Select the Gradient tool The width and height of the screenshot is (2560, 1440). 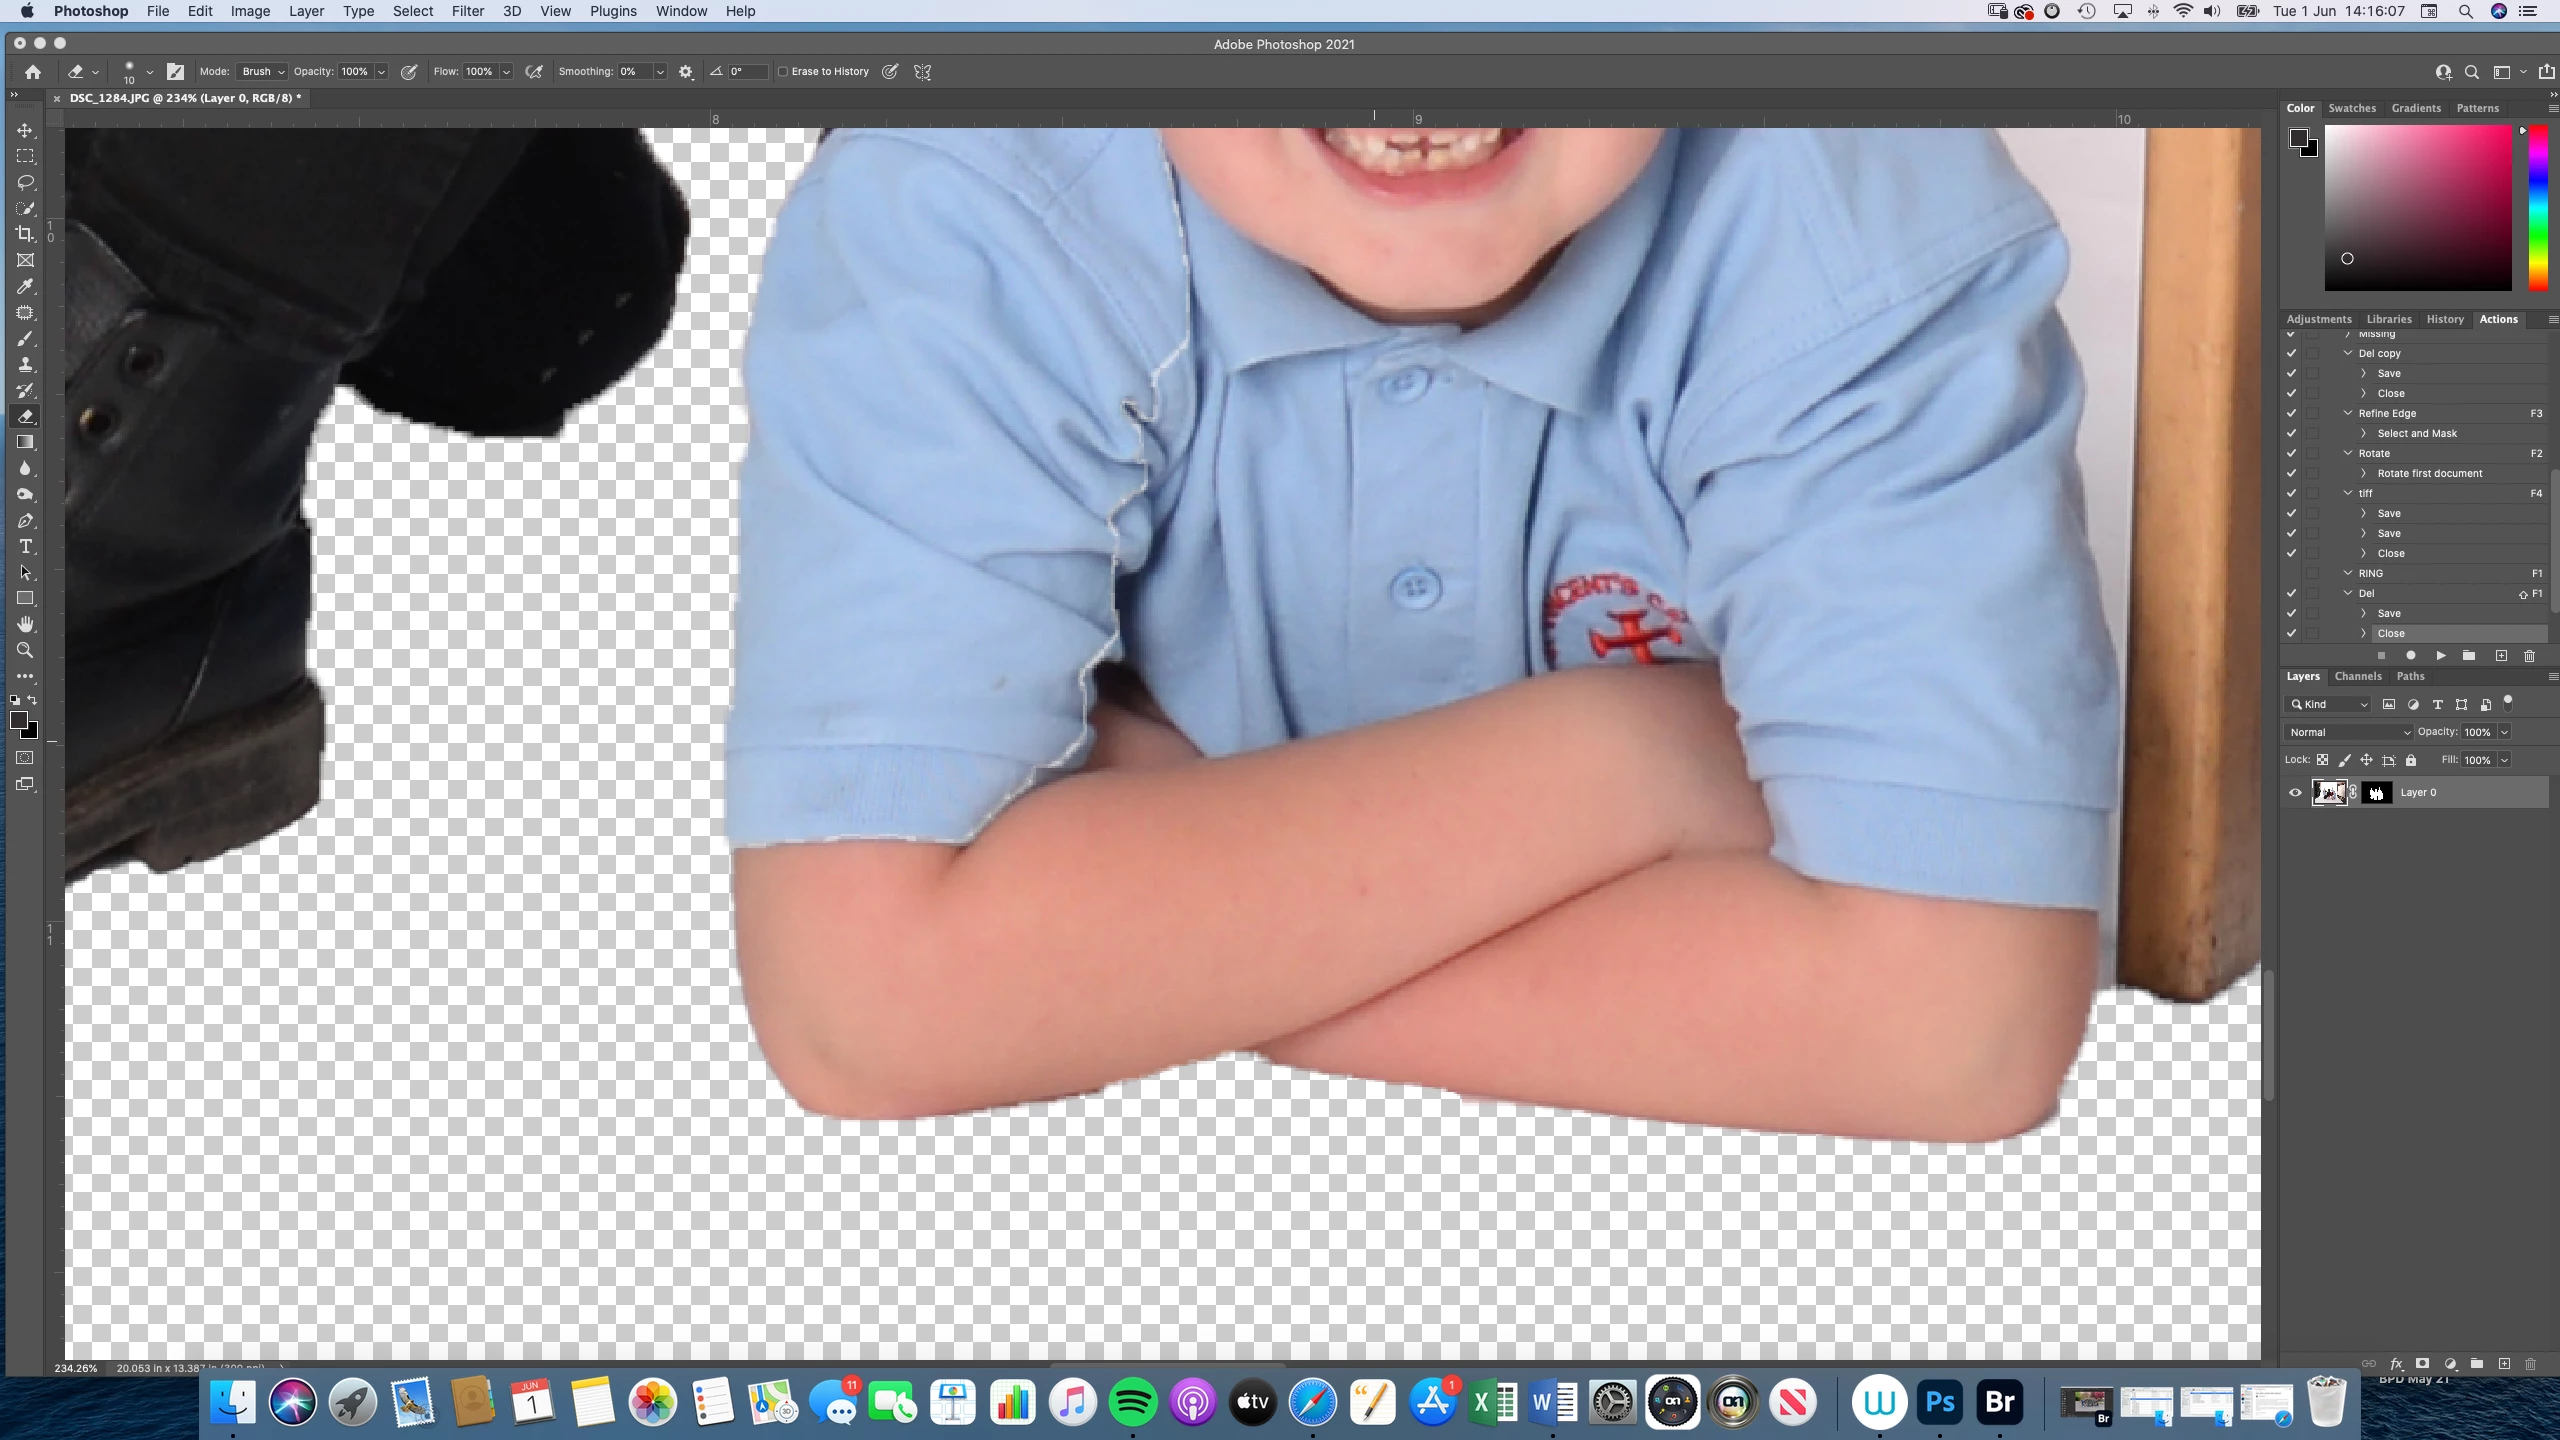[25, 442]
